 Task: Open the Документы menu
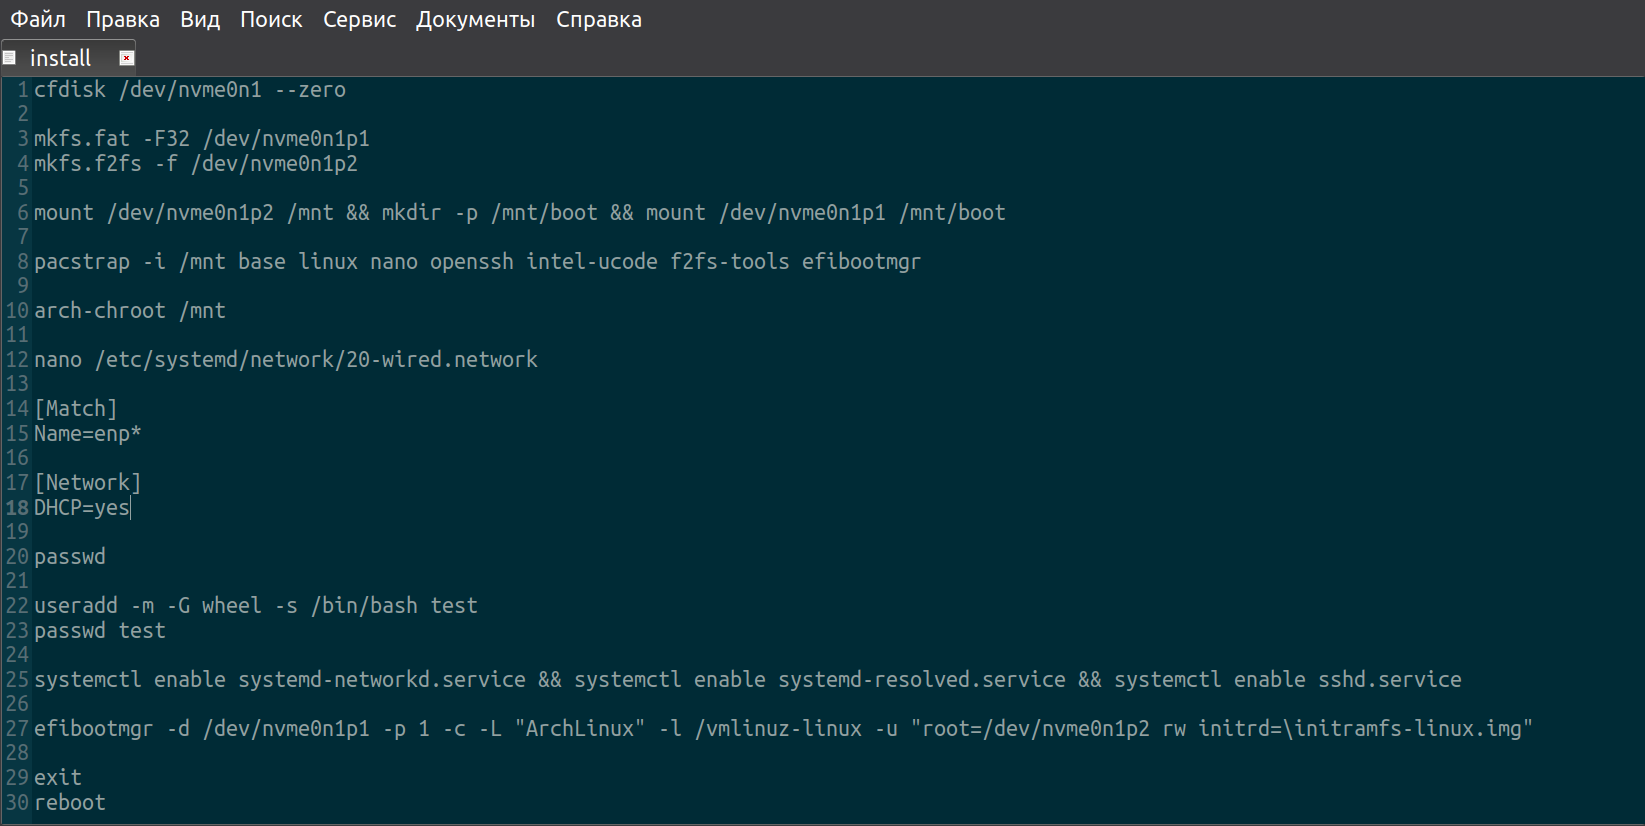coord(476,20)
